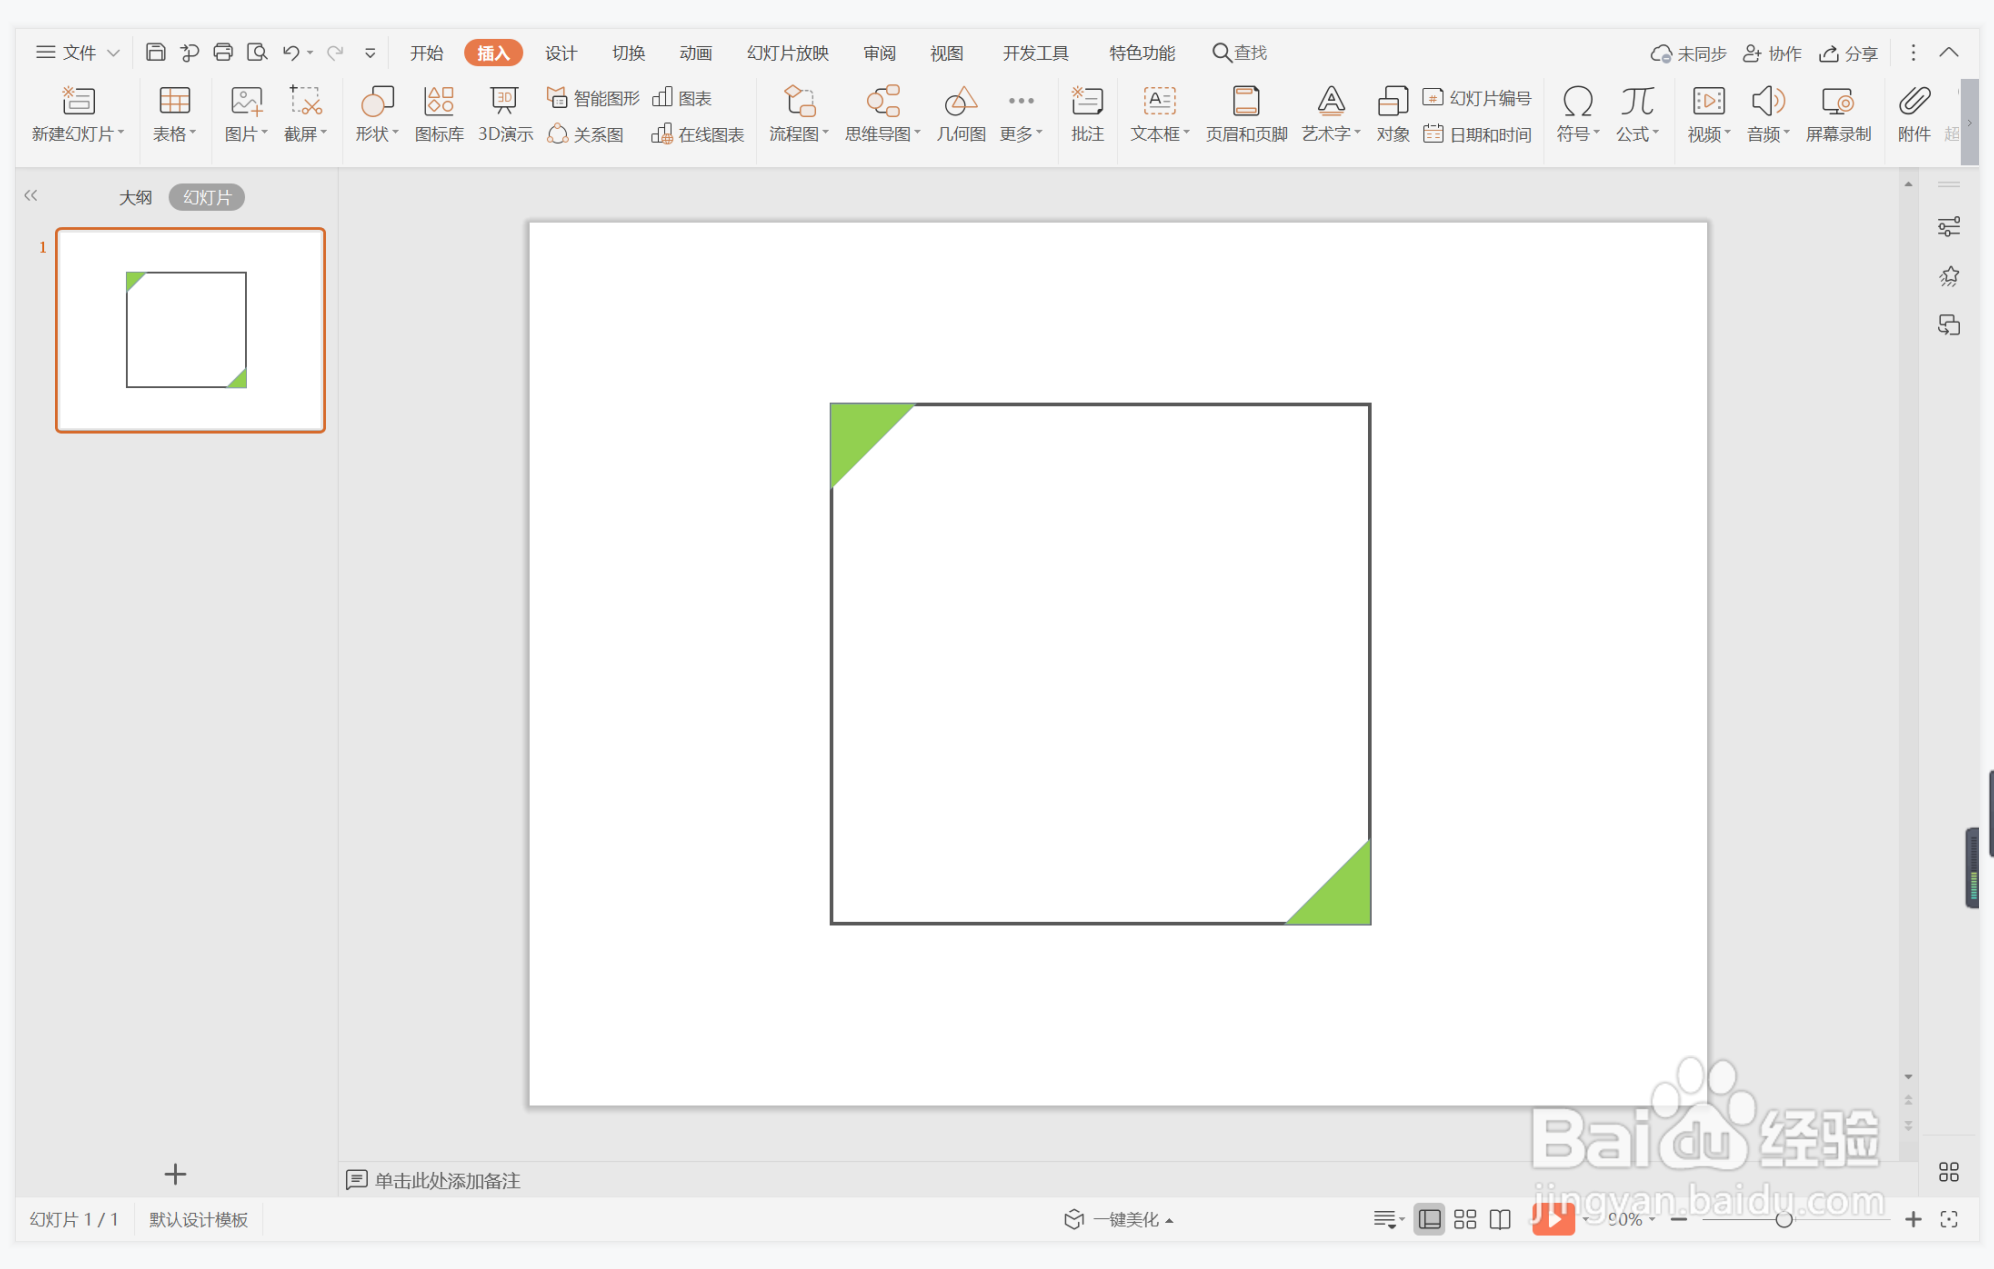Screen dimensions: 1994x1269
Task: Click the orange slideshow play button
Action: 1553,1219
